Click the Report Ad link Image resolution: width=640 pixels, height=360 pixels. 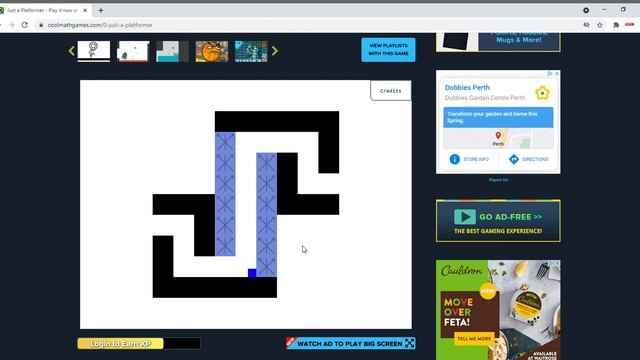click(x=498, y=180)
